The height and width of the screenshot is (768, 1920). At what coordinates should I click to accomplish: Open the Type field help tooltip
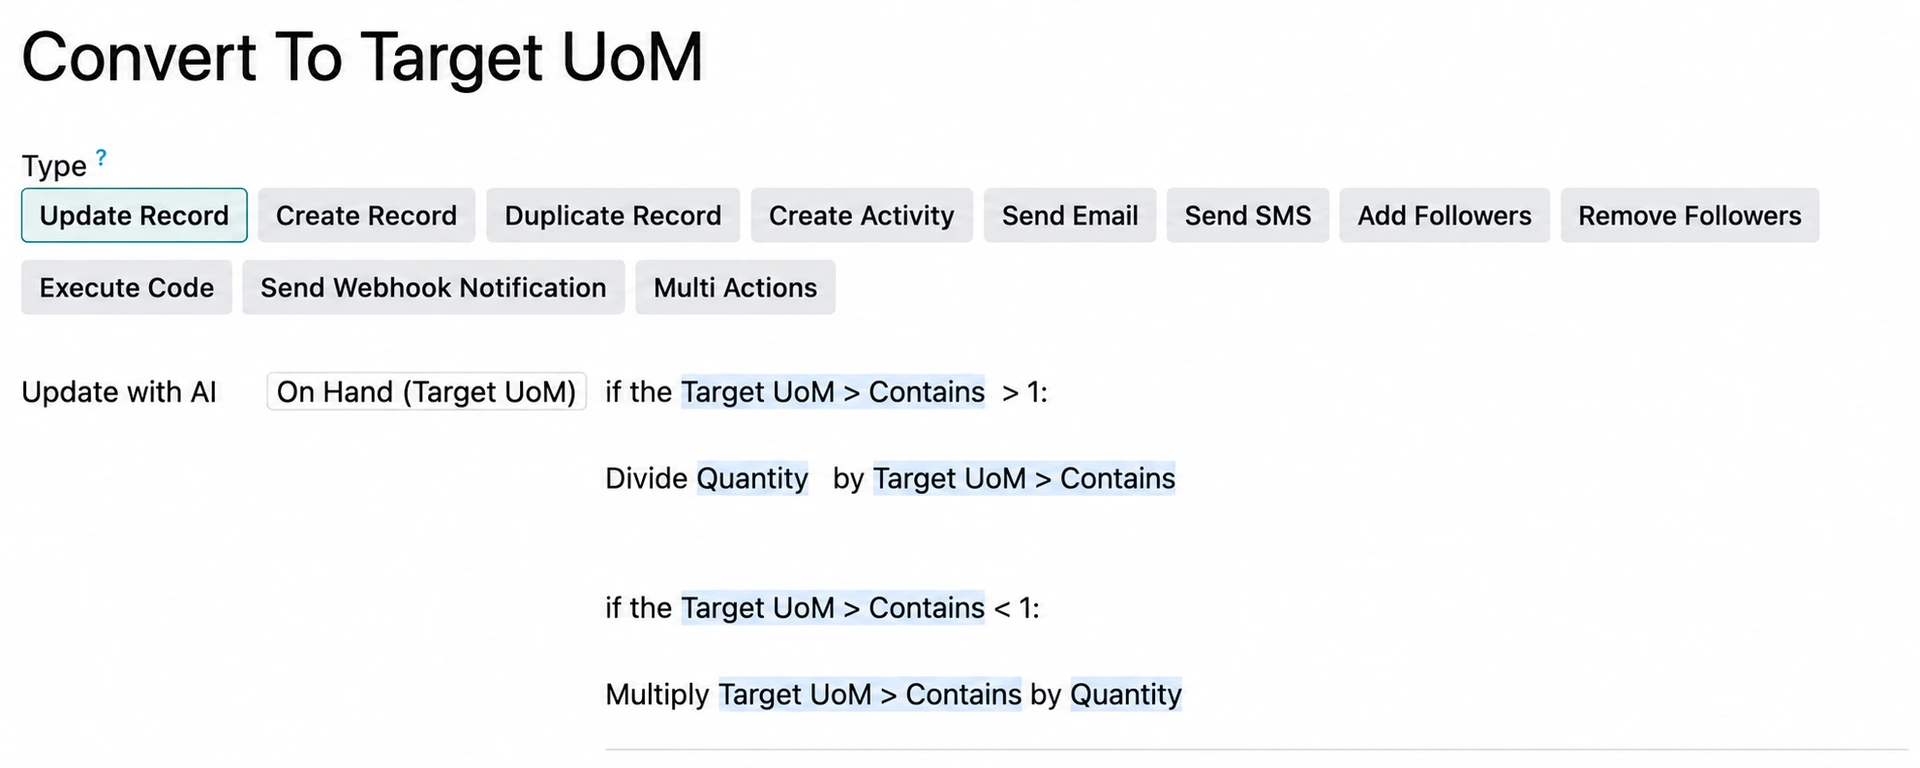101,158
